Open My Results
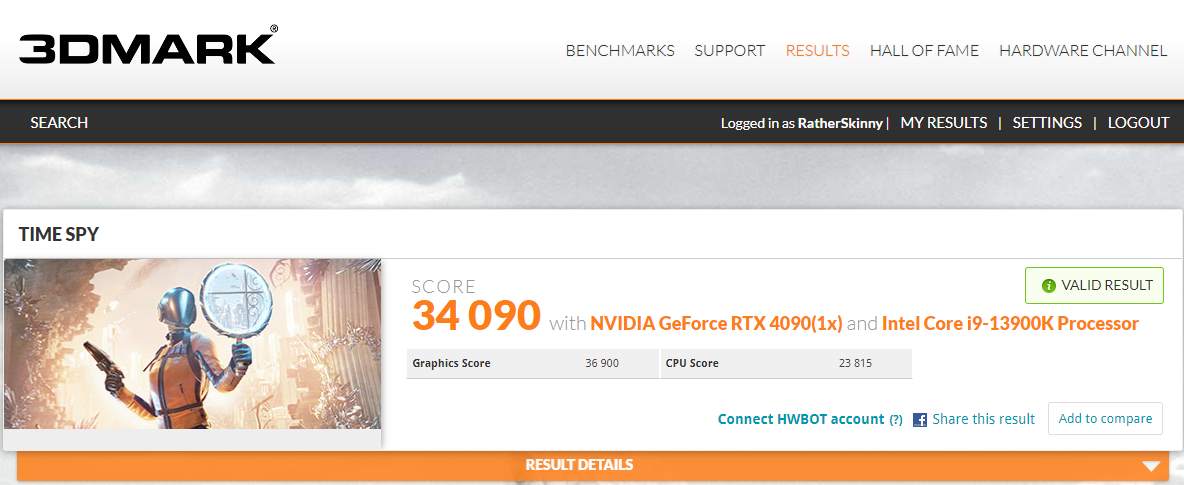This screenshot has width=1184, height=485. coord(944,122)
